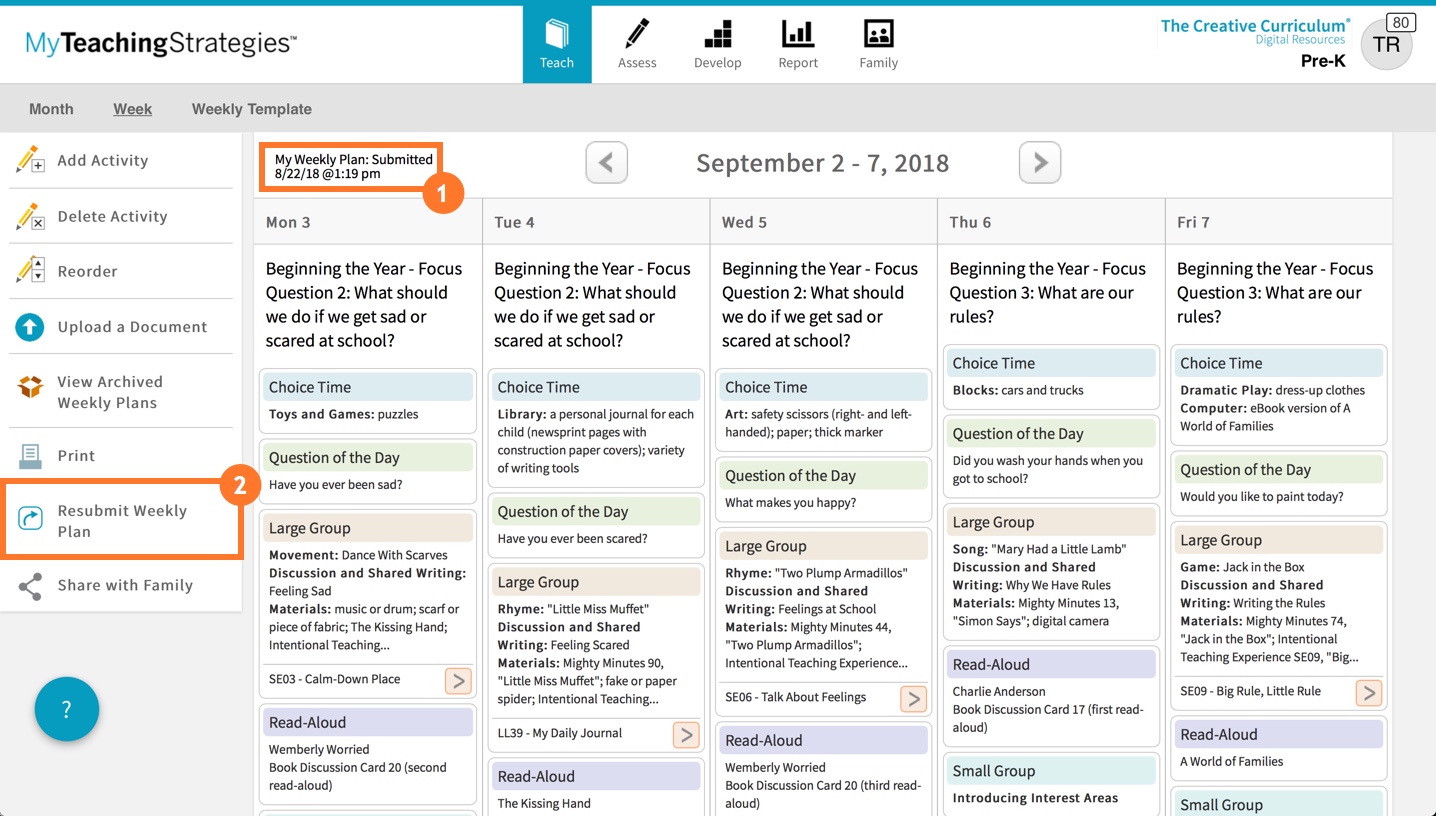Open the Weekly Template tab
1436x816 pixels.
point(251,108)
